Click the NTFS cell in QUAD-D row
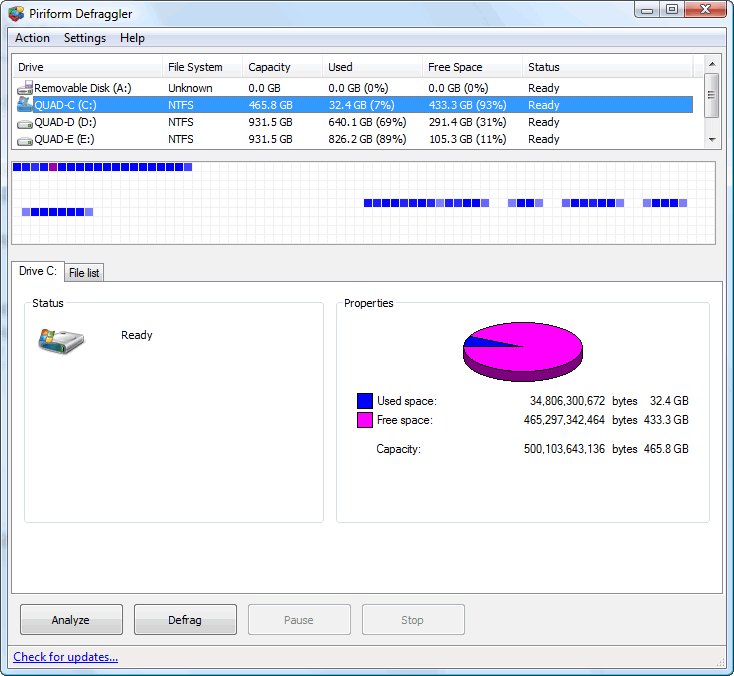 (181, 122)
